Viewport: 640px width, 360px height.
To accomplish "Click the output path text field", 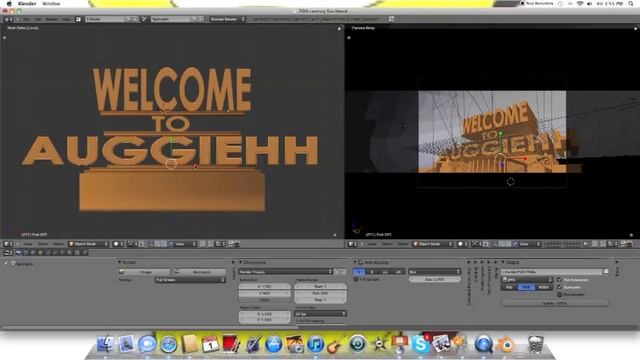I will click(552, 271).
